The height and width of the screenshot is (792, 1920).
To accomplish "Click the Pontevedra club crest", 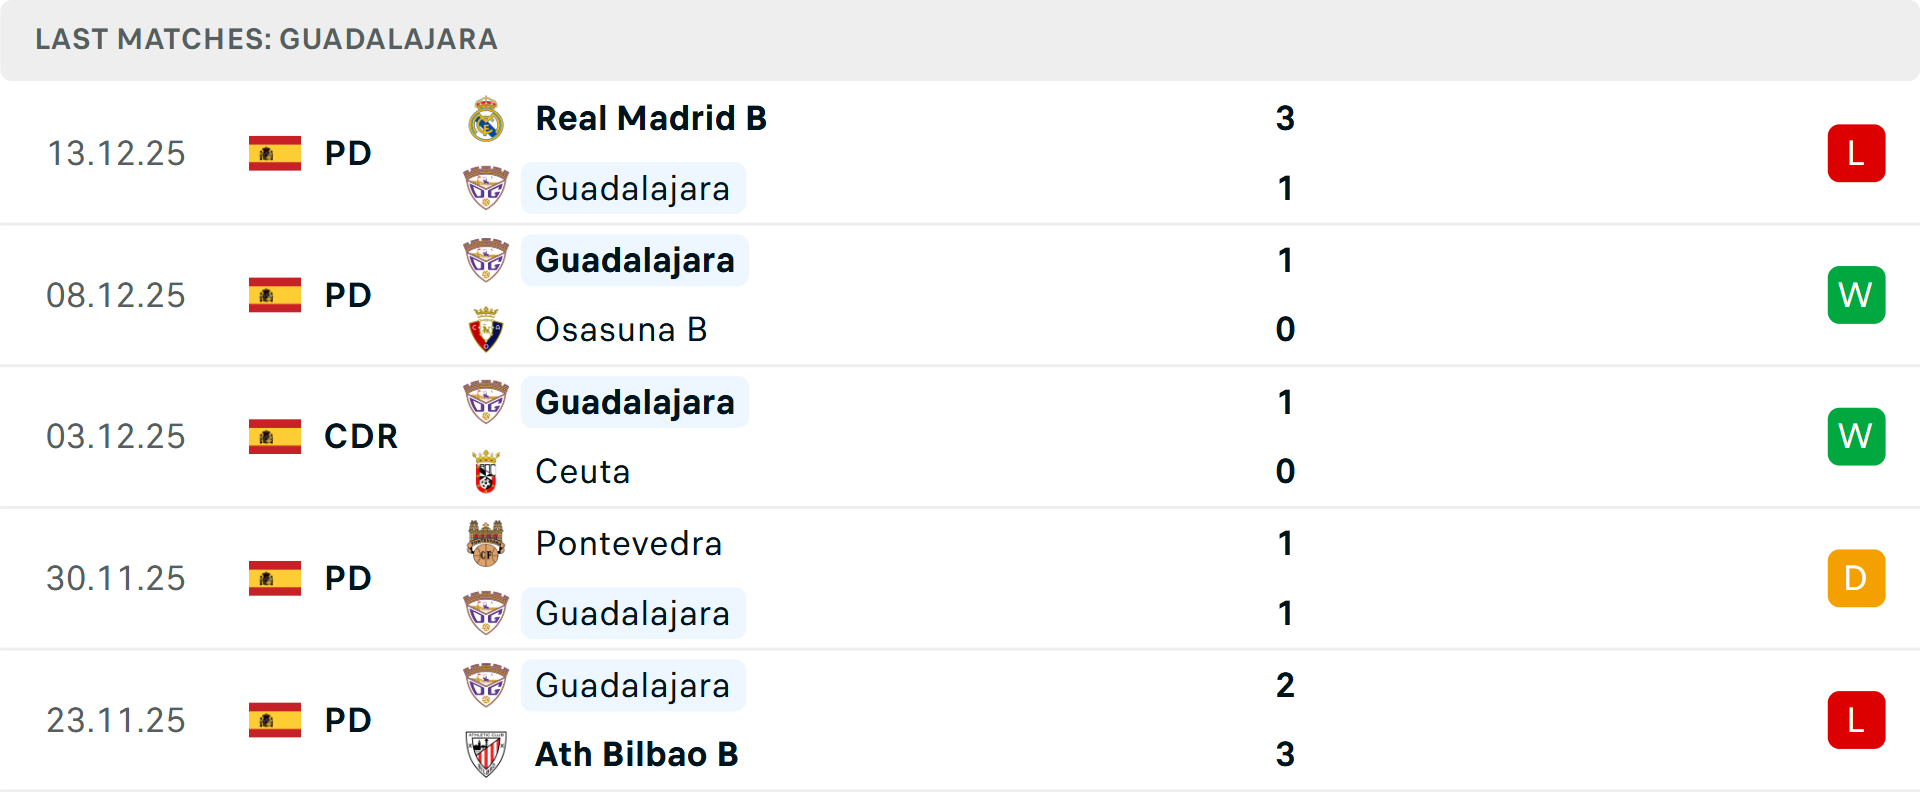I will (486, 544).
